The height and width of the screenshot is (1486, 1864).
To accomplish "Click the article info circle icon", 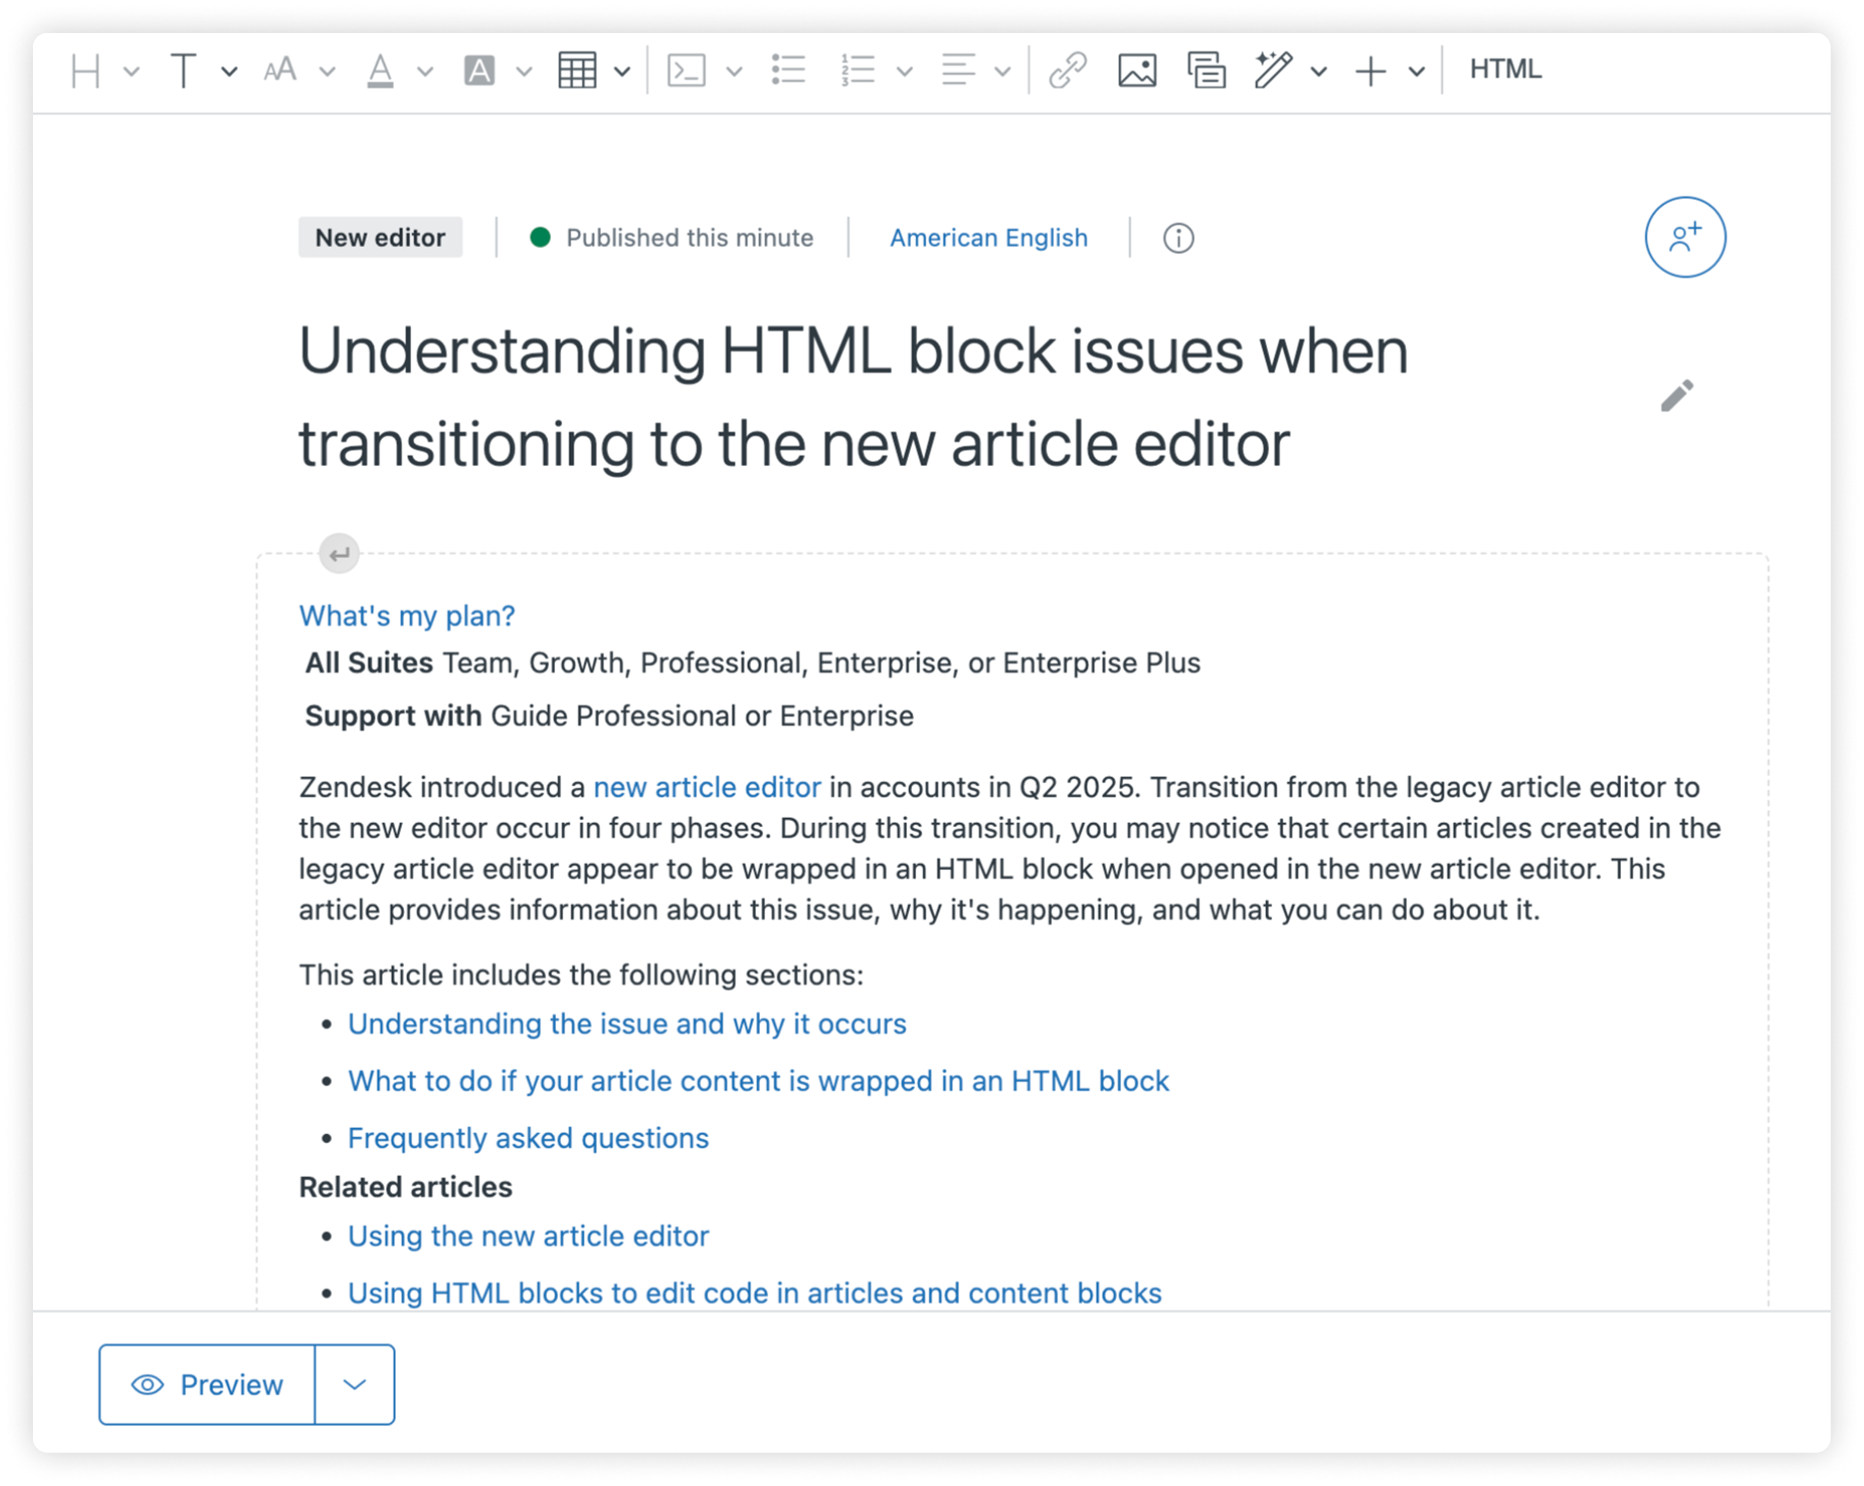I will tap(1178, 238).
